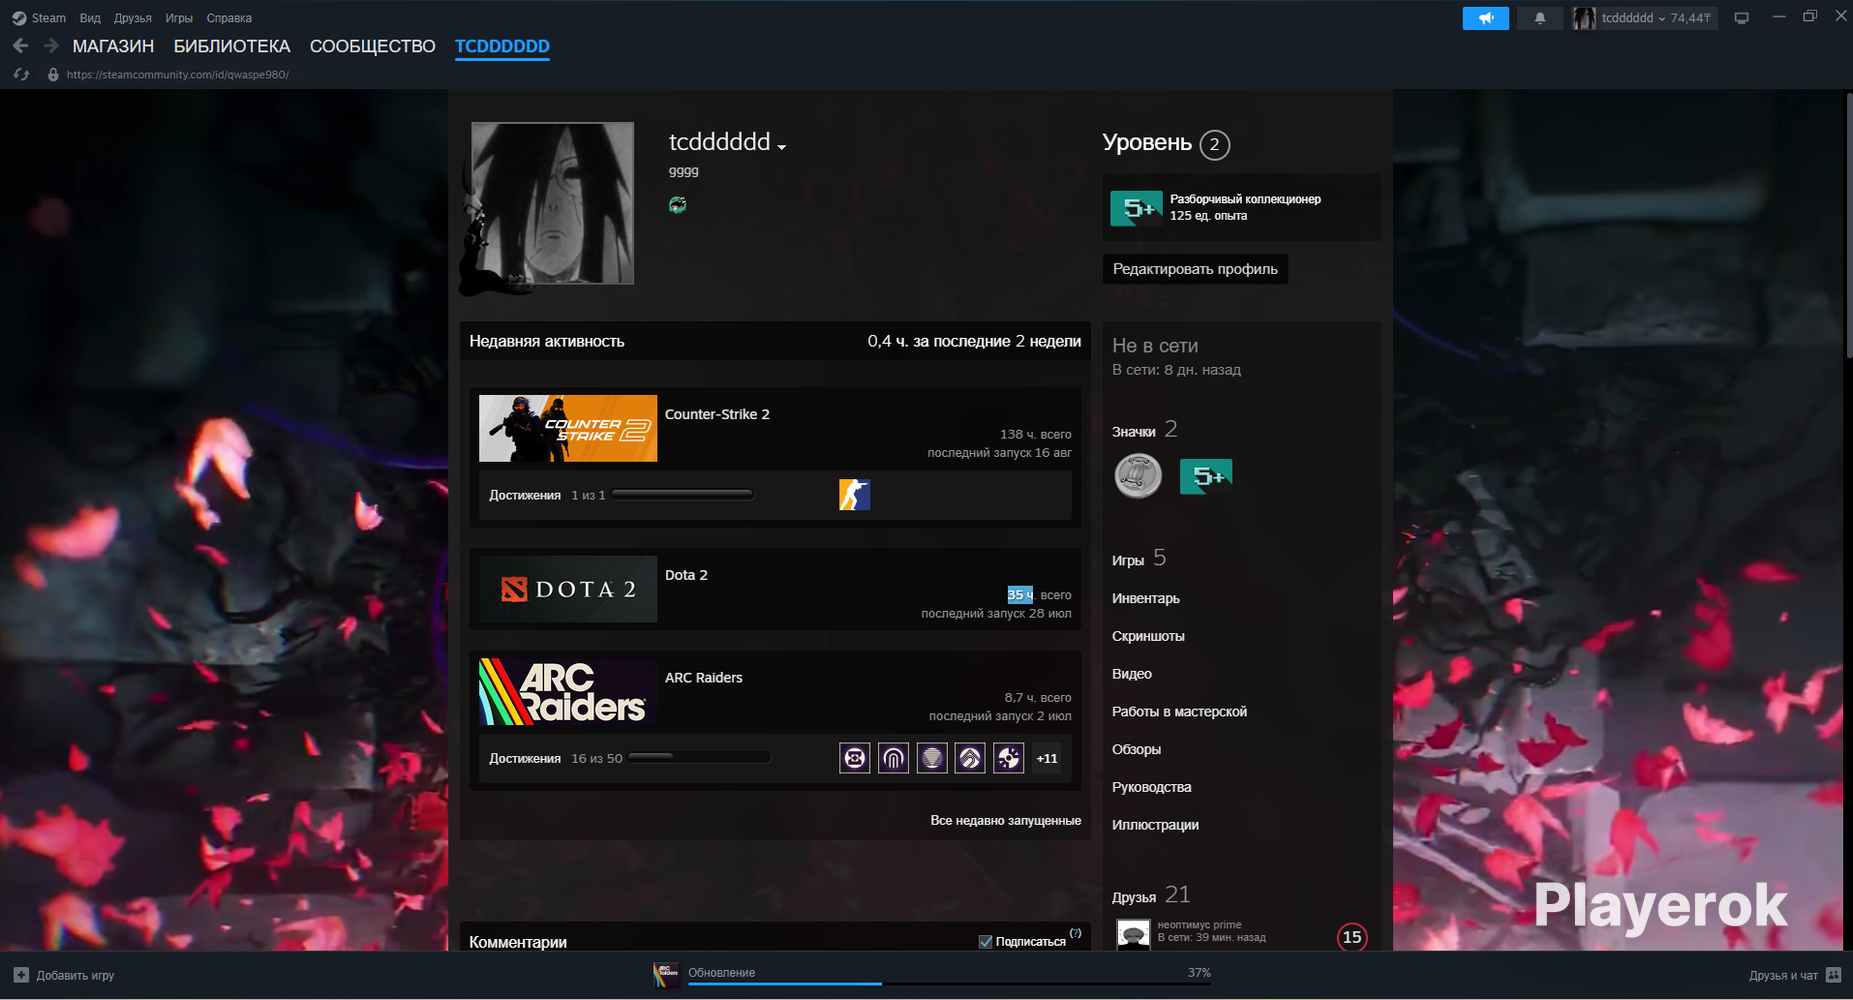Viewport: 1853px width, 1000px height.
Task: Open the Скриншоты link
Action: coord(1148,636)
